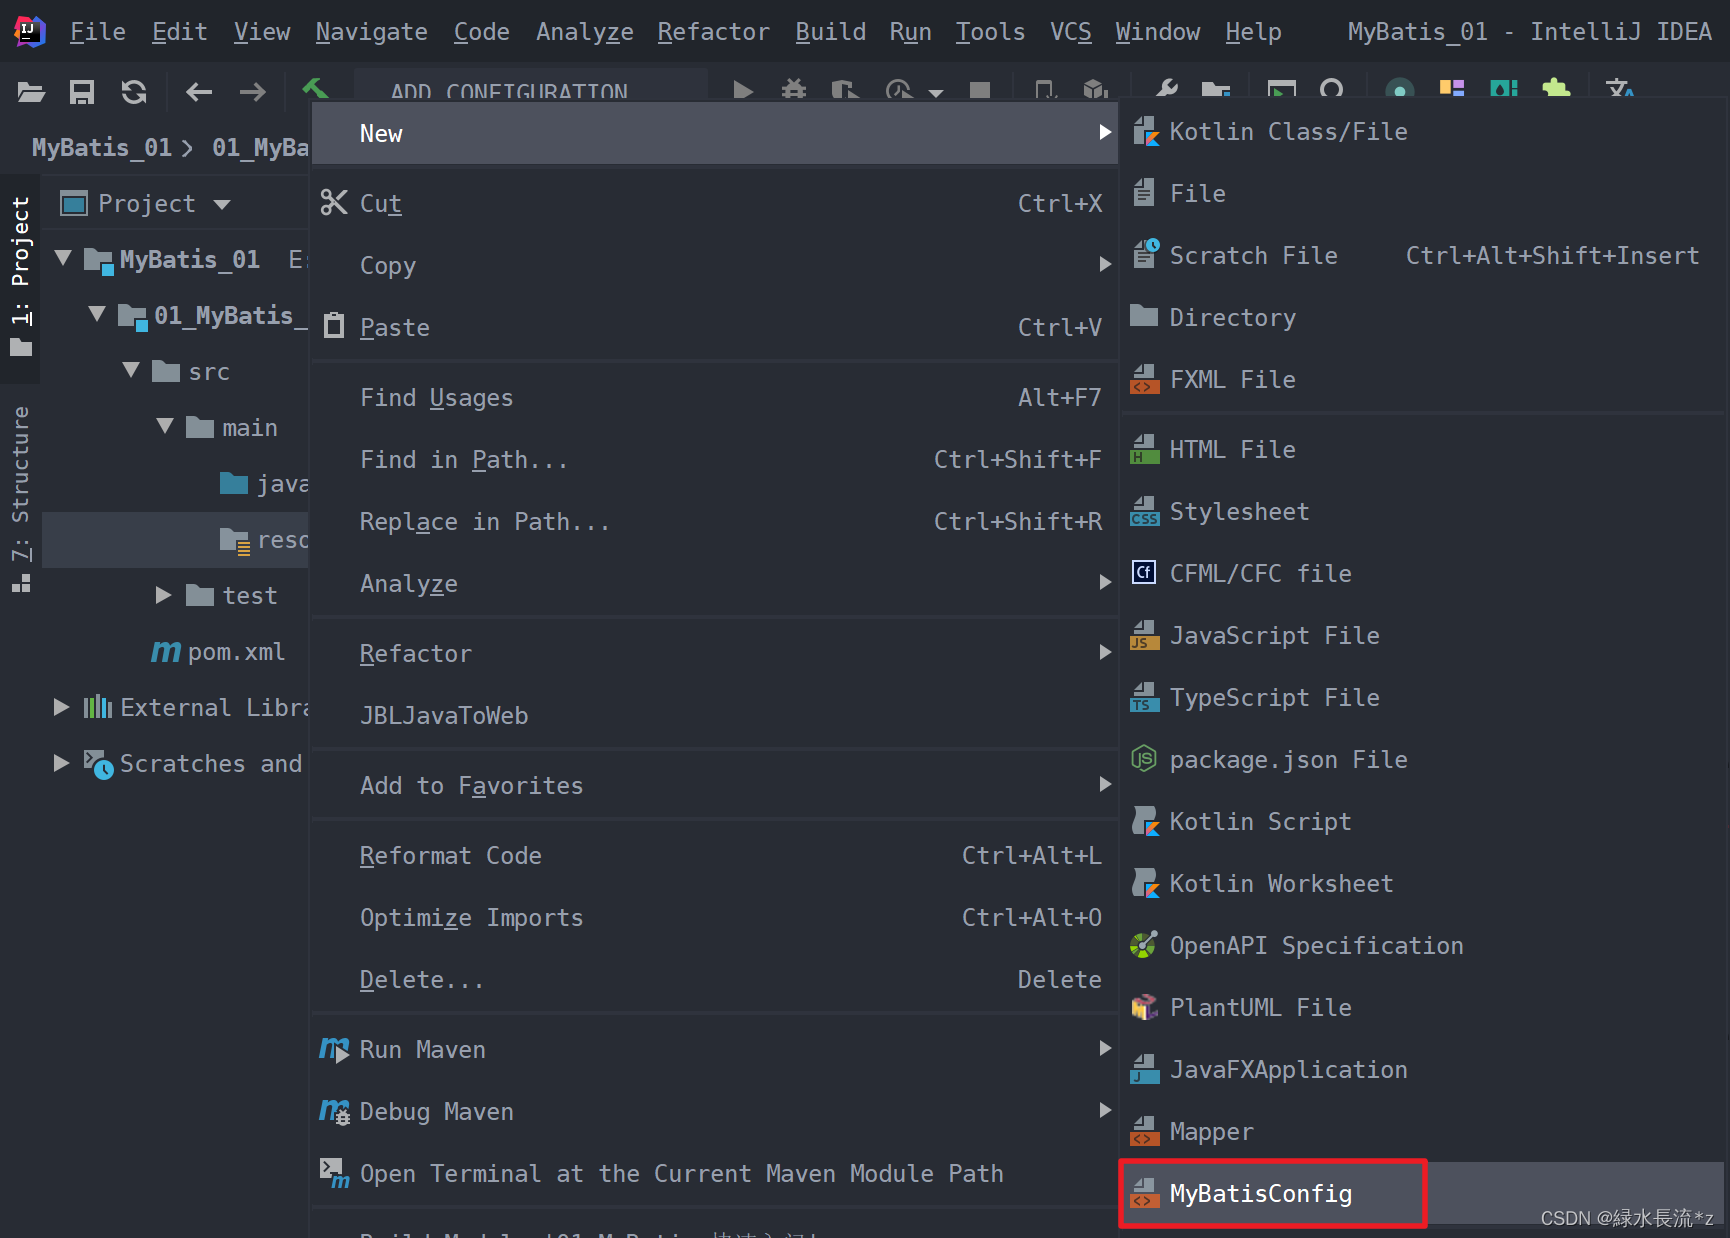Click the green Build hammer icon
The height and width of the screenshot is (1238, 1730).
(314, 90)
